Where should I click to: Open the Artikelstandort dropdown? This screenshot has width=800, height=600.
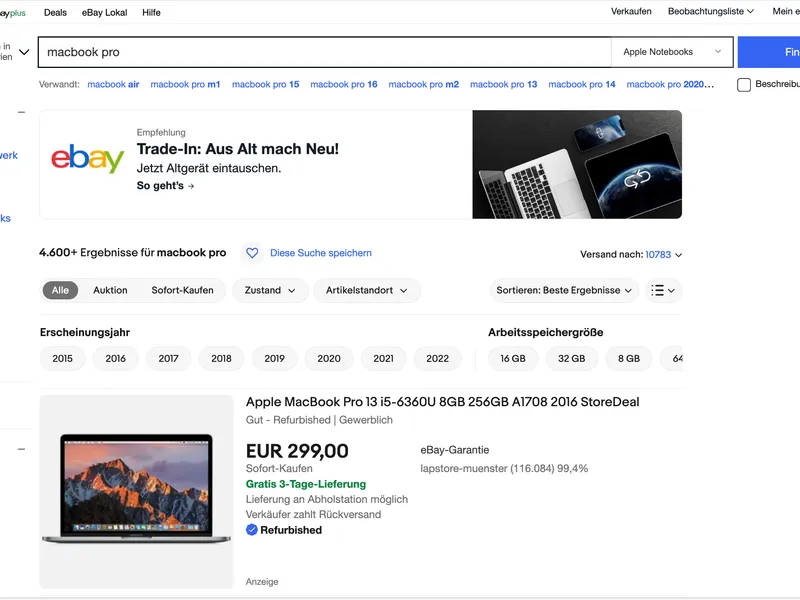pos(366,290)
